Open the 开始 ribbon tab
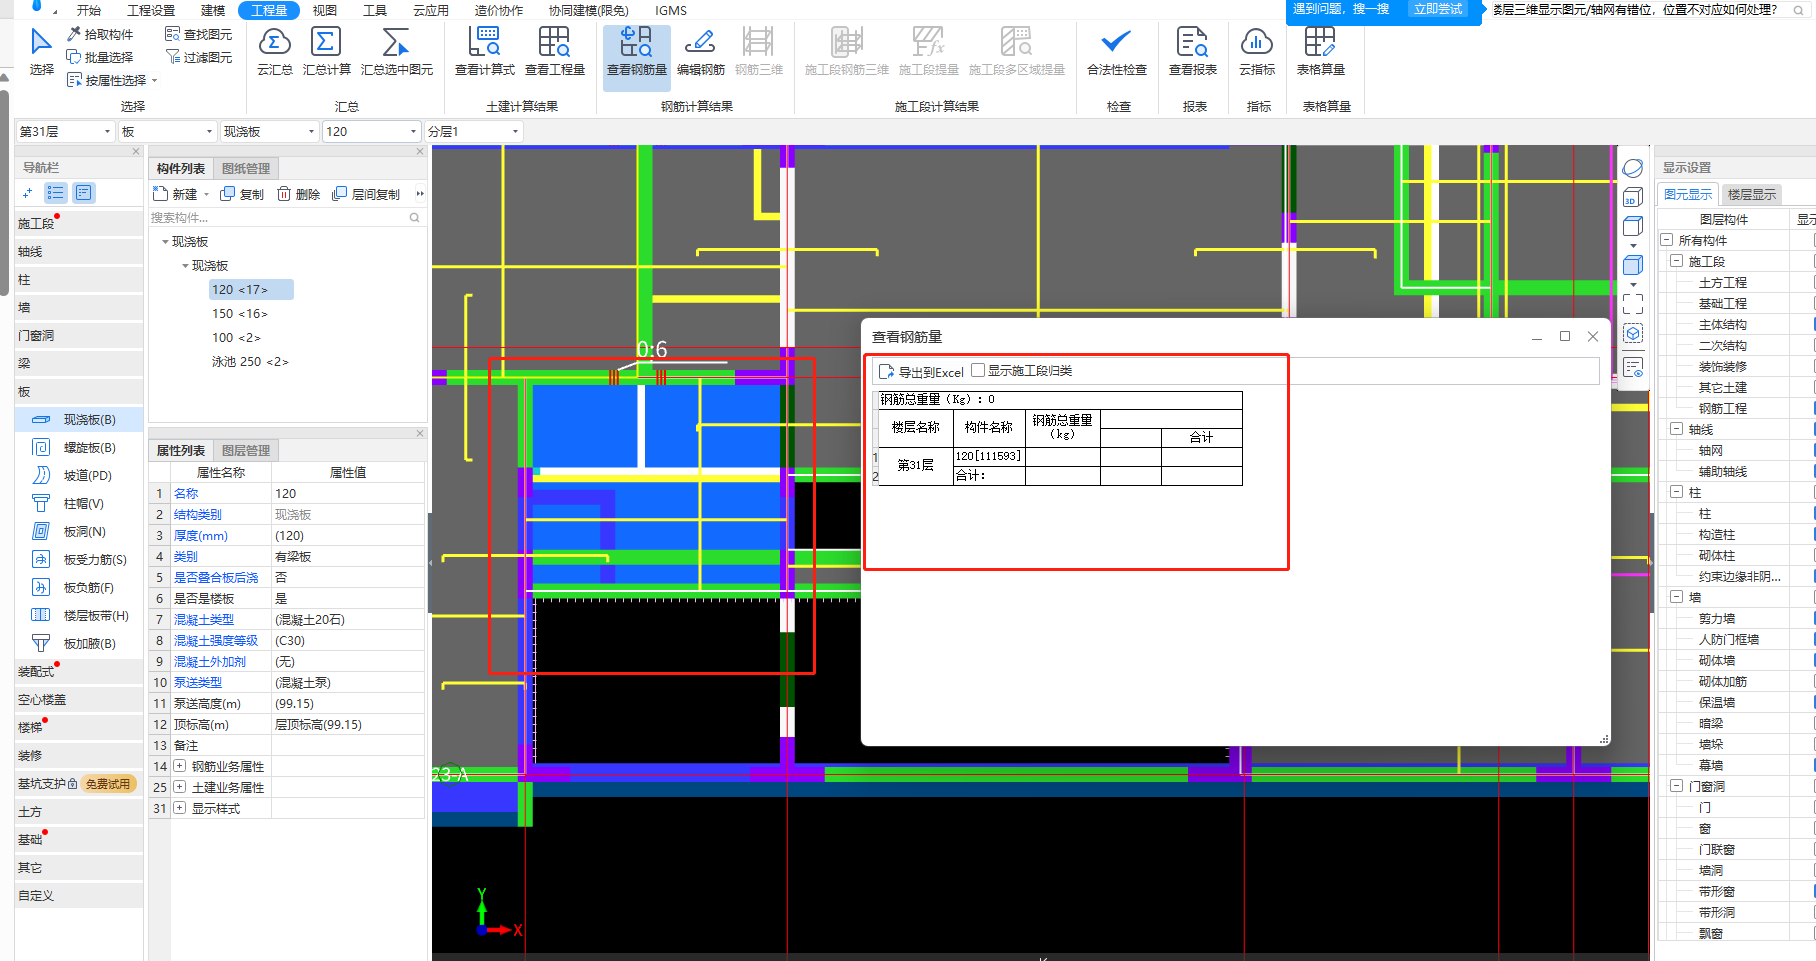This screenshot has height=961, width=1816. [89, 10]
